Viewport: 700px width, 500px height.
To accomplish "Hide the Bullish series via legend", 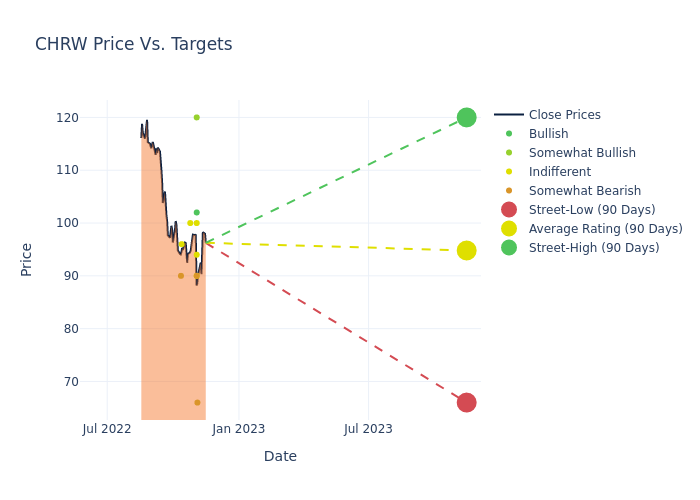I will coord(548,134).
